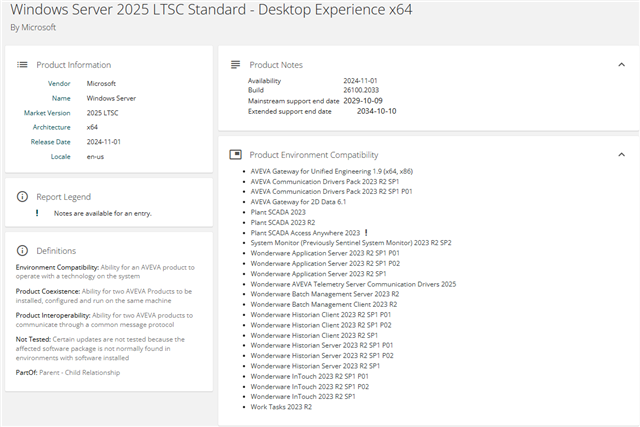Click the Product Coexistence definition term
This screenshot has height=427, width=640.
pyautogui.click(x=48, y=291)
